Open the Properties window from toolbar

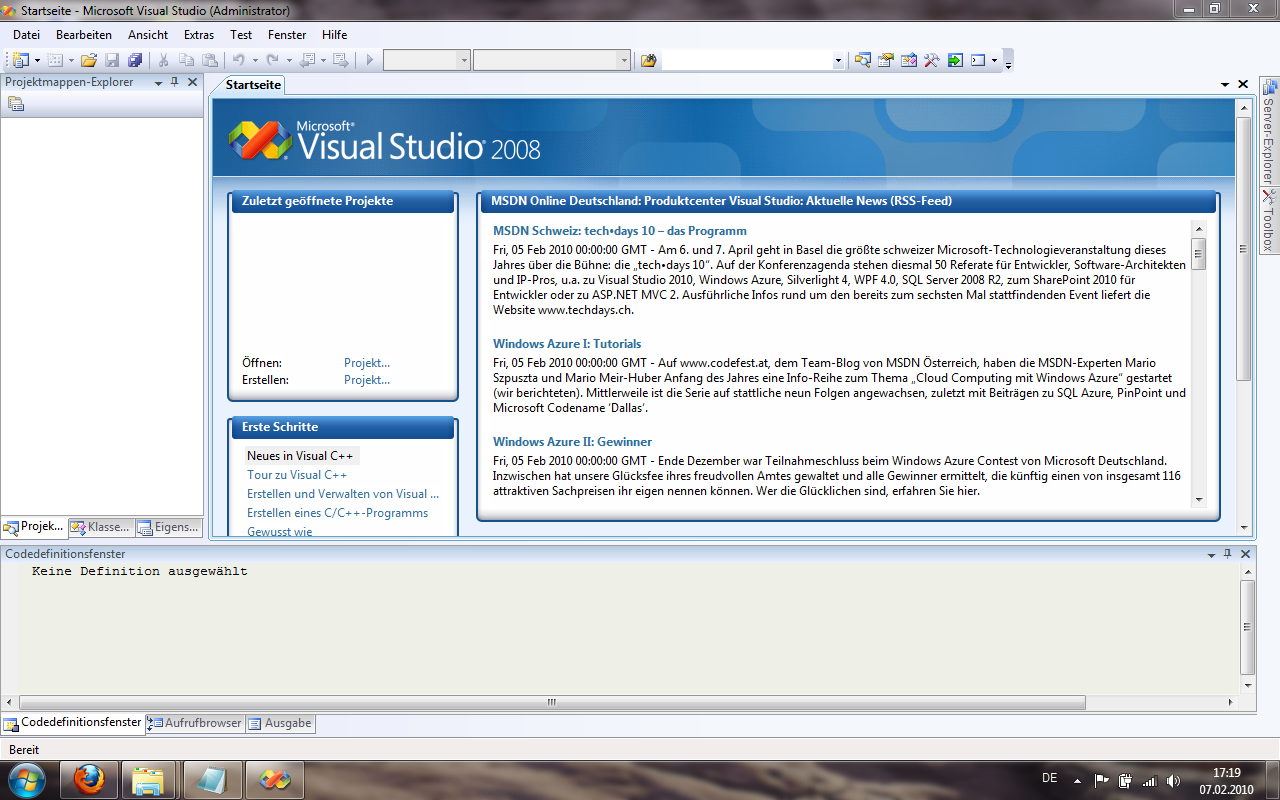pos(885,60)
